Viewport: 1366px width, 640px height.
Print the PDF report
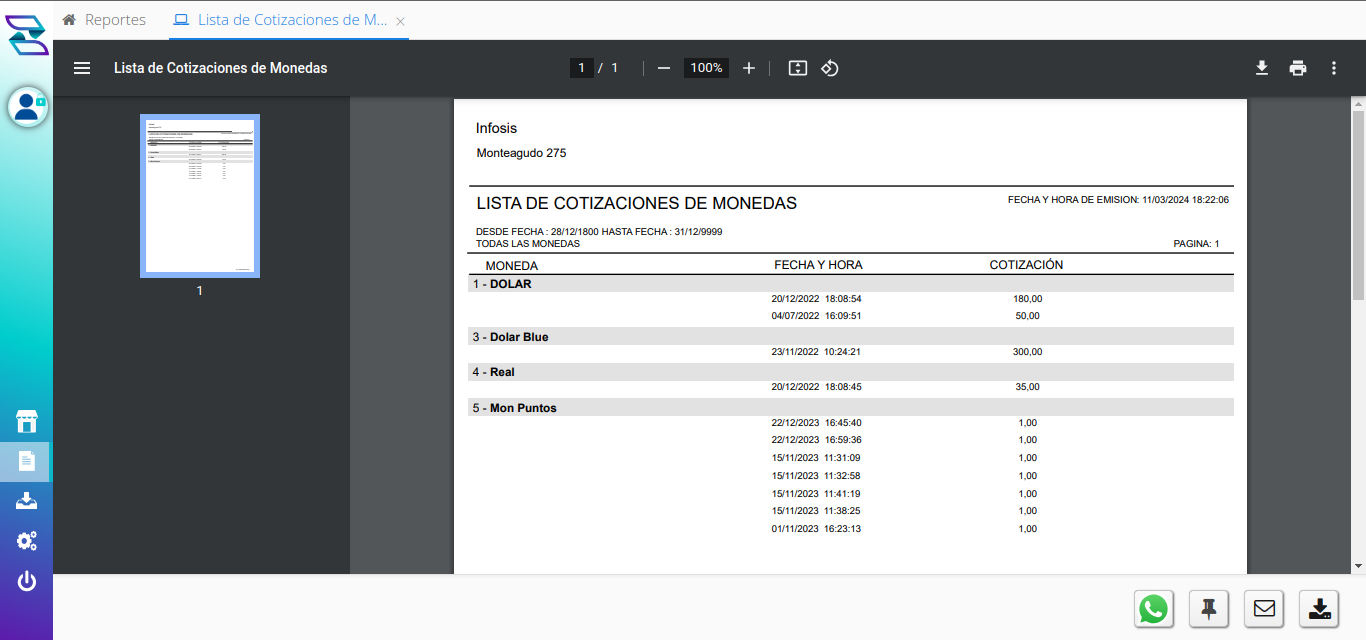tap(1298, 68)
